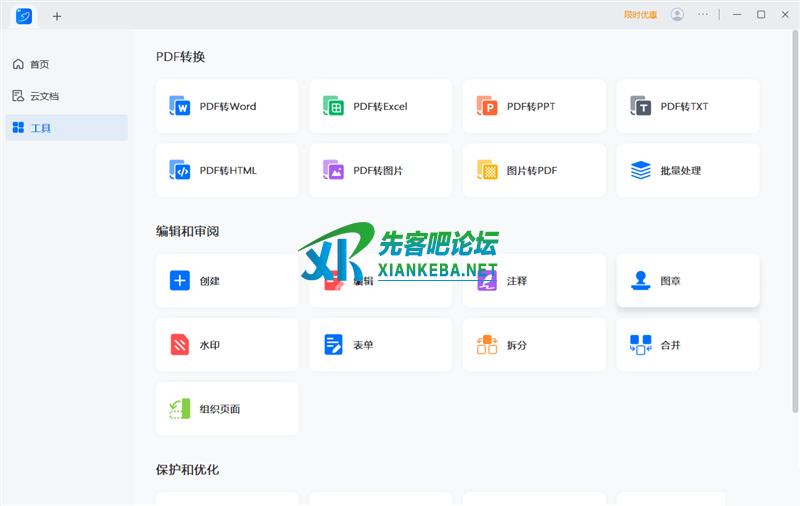Go to 首页 in the sidebar
The image size is (800, 506).
pos(39,64)
